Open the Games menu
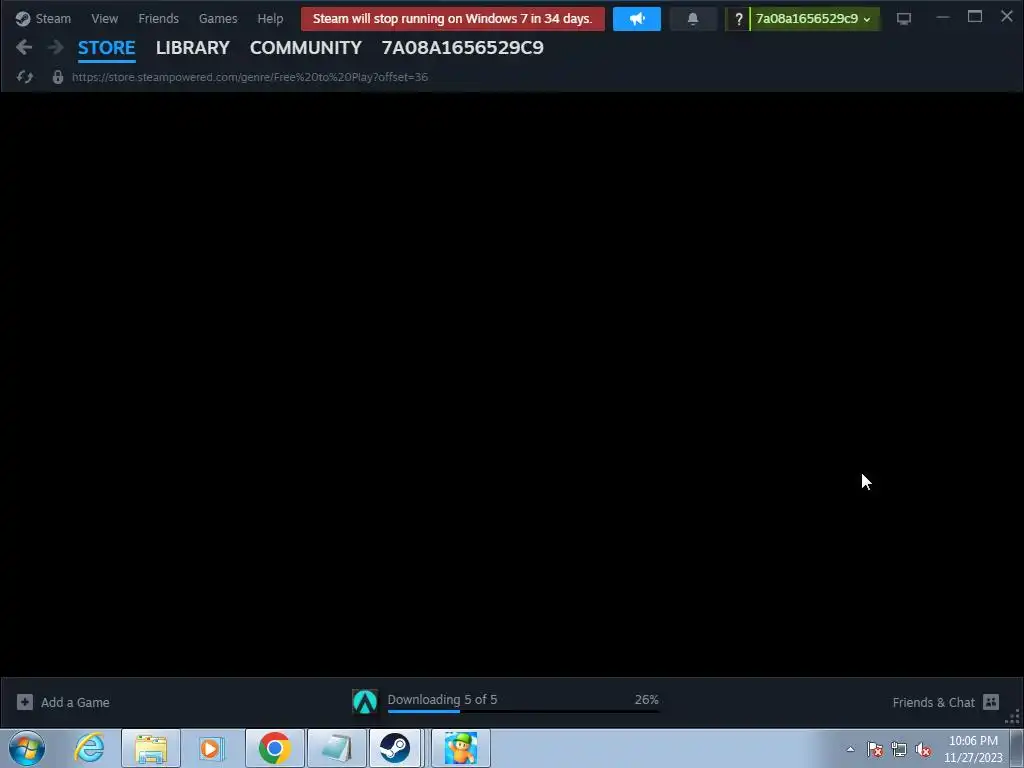 click(x=218, y=18)
